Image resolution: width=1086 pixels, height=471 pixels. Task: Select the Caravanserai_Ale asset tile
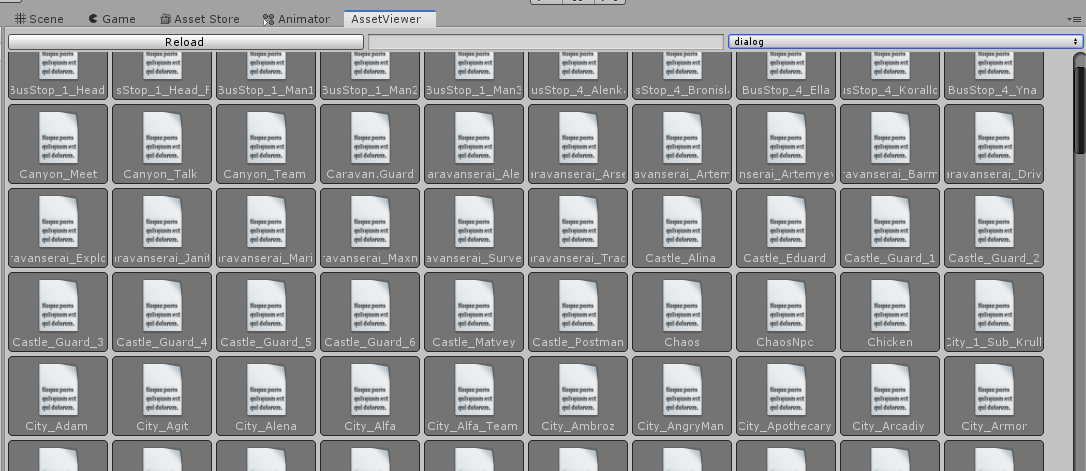(x=474, y=144)
